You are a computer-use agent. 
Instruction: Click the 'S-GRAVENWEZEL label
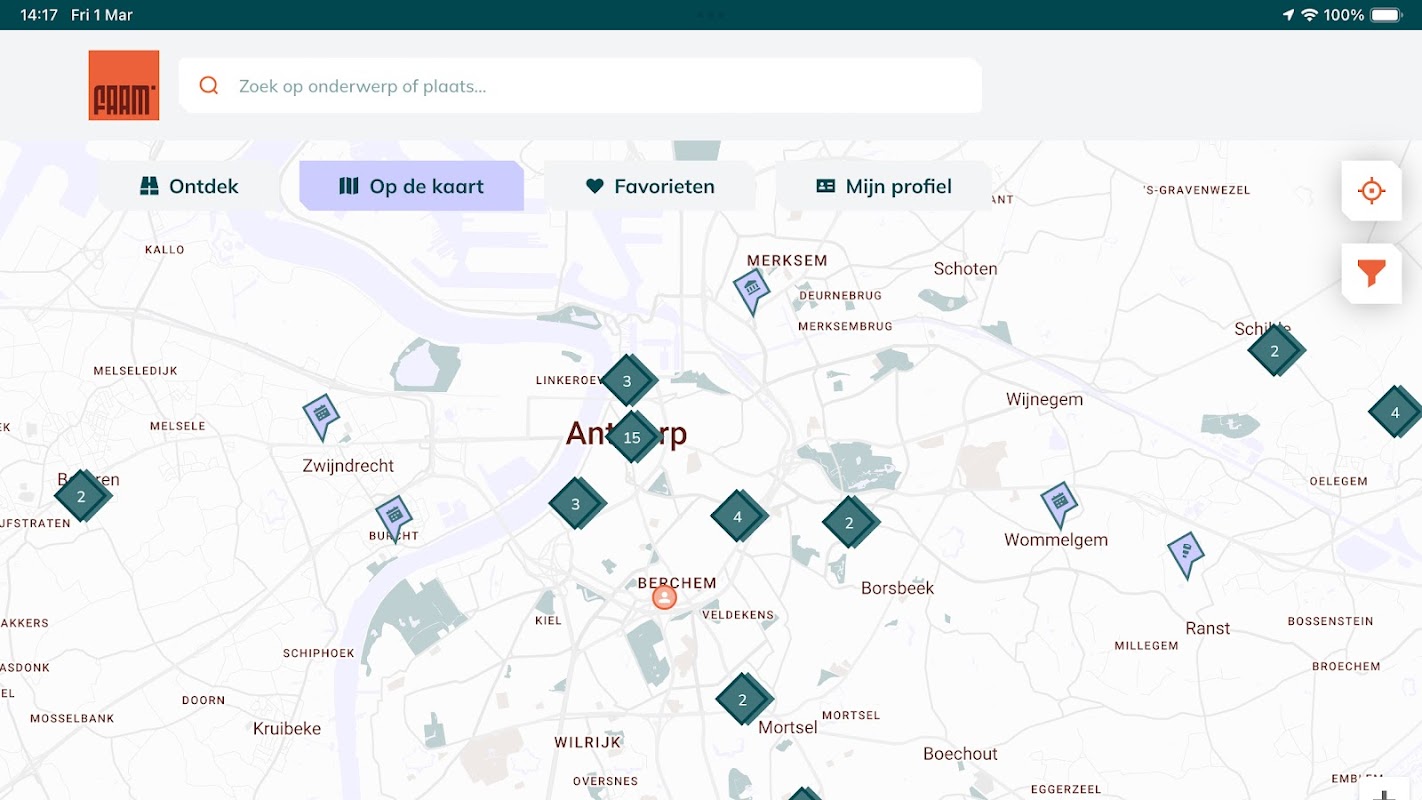[1197, 190]
